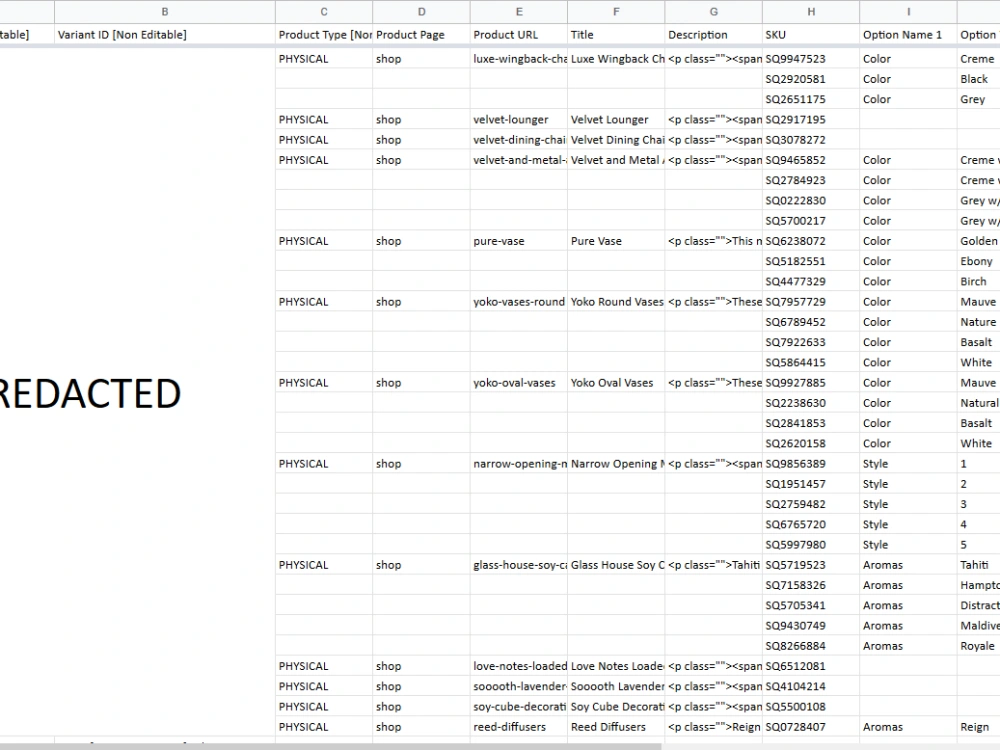The height and width of the screenshot is (750, 1000).
Task: Select the 'Reign' option cell
Action: (x=978, y=727)
